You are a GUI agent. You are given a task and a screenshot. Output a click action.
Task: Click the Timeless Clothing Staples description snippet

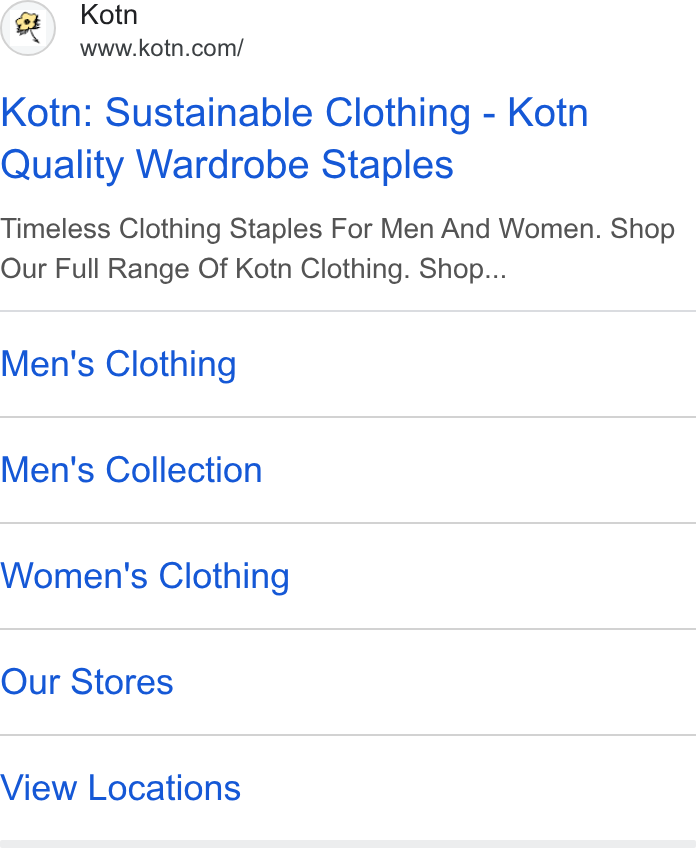[x=337, y=249]
